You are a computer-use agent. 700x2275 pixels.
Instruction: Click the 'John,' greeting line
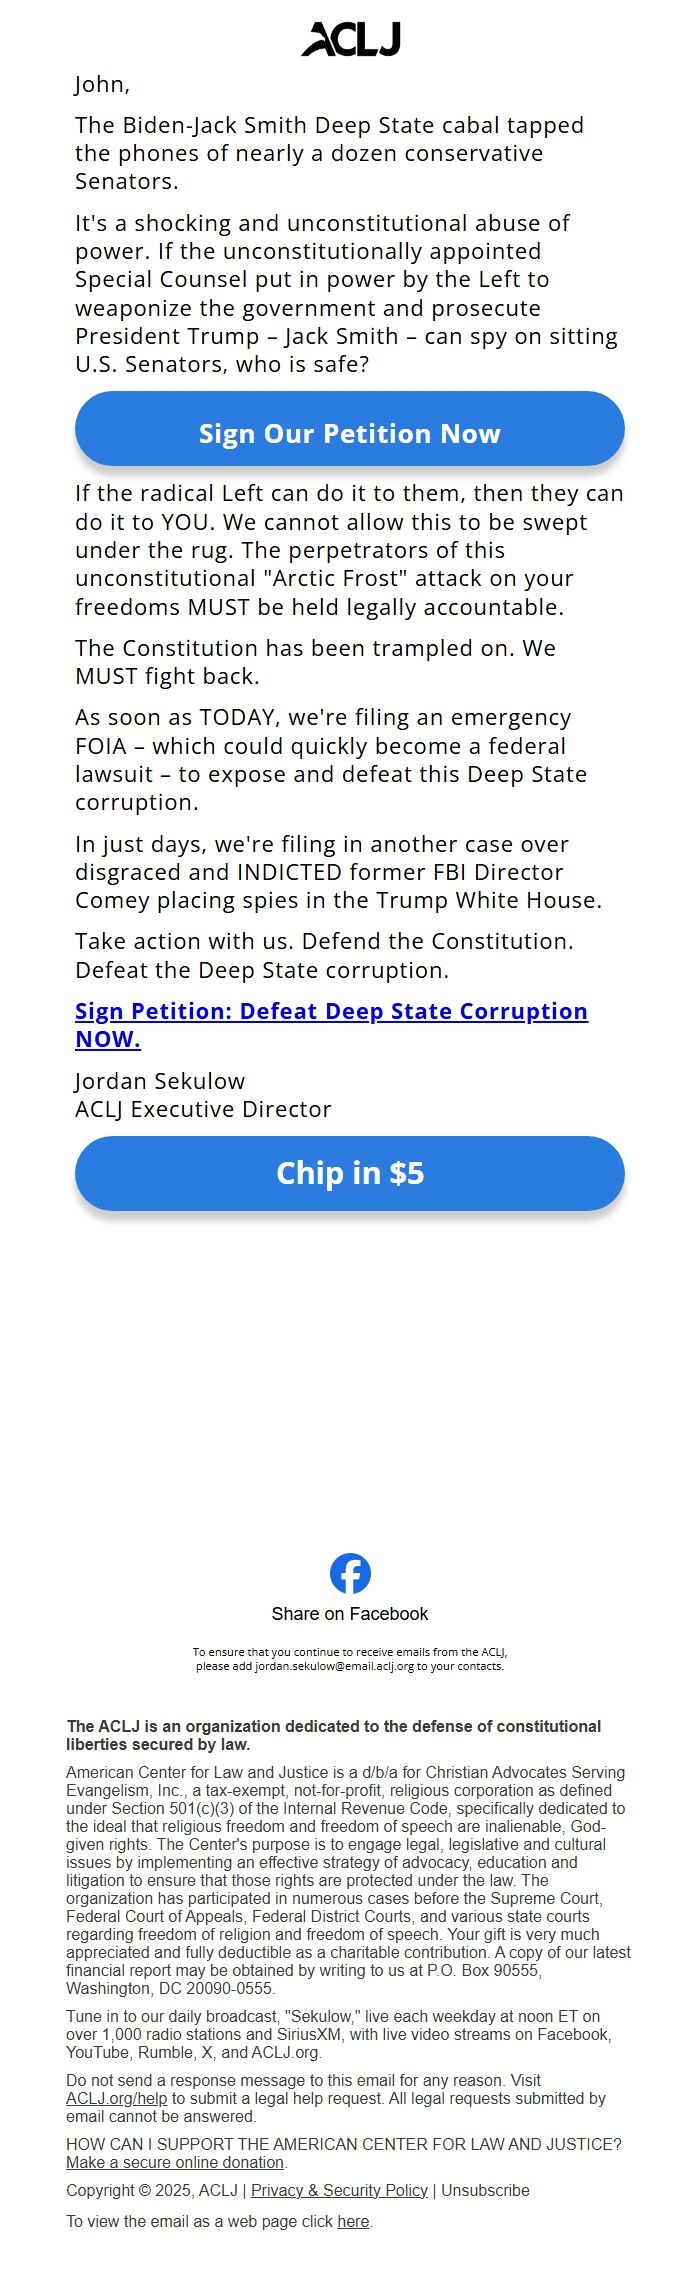102,84
